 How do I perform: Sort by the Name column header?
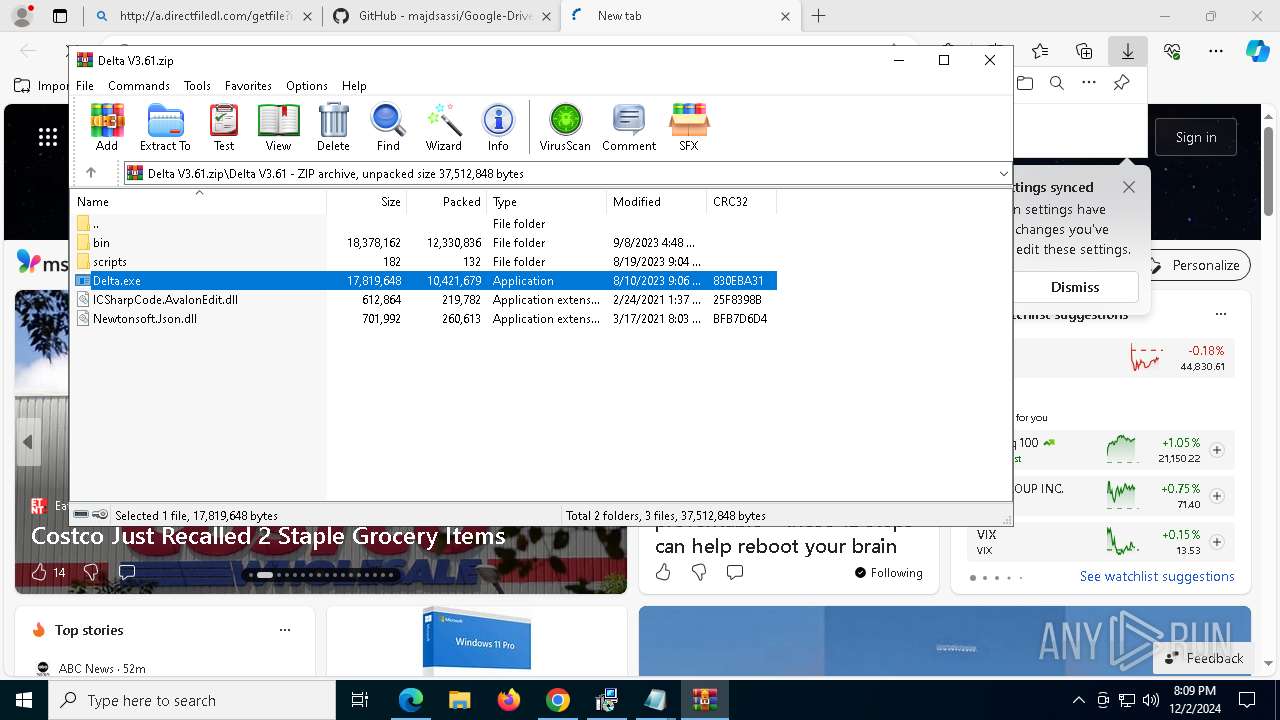coord(198,202)
